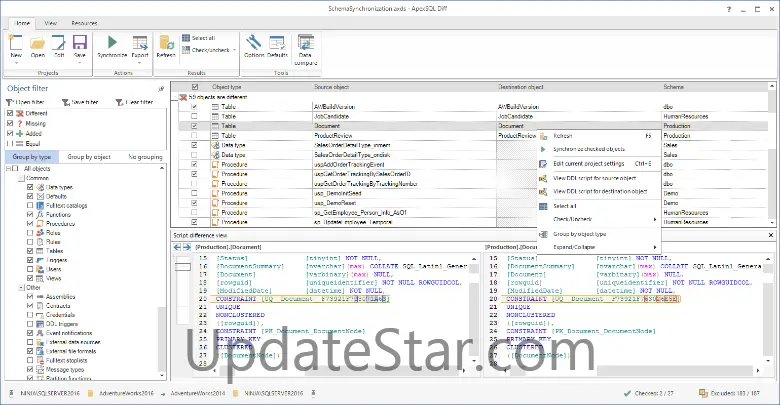Click the Export icon
780x405 pixels.
click(x=140, y=43)
